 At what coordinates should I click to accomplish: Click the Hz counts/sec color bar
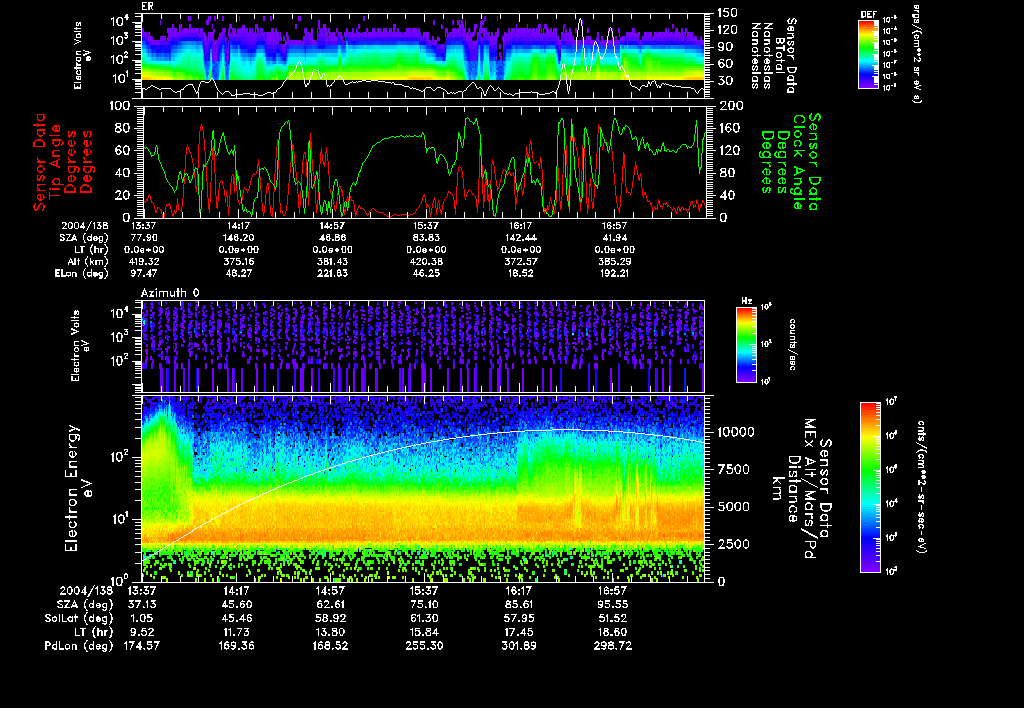click(x=746, y=344)
